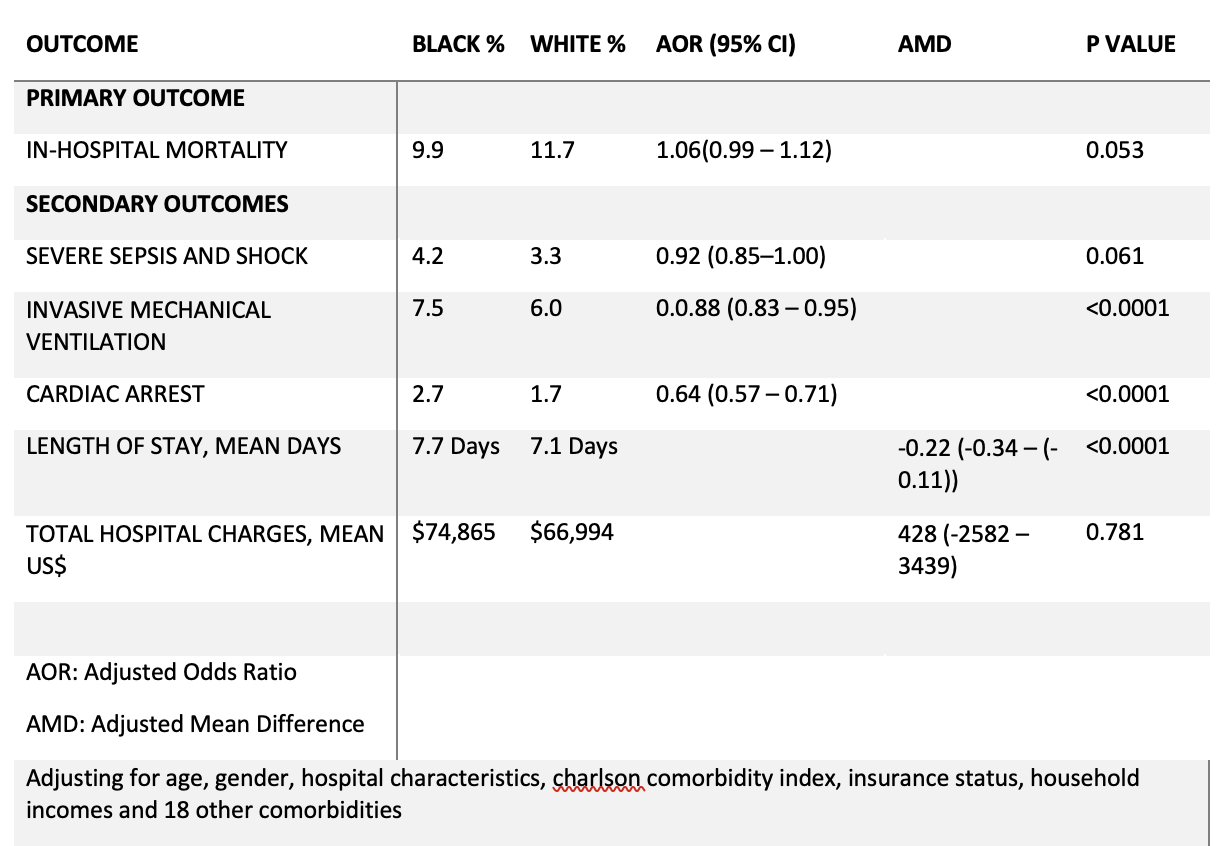Screen dimensions: 1216x846
Task: Click the $74,865 hospital charges cell
Action: [x=453, y=532]
